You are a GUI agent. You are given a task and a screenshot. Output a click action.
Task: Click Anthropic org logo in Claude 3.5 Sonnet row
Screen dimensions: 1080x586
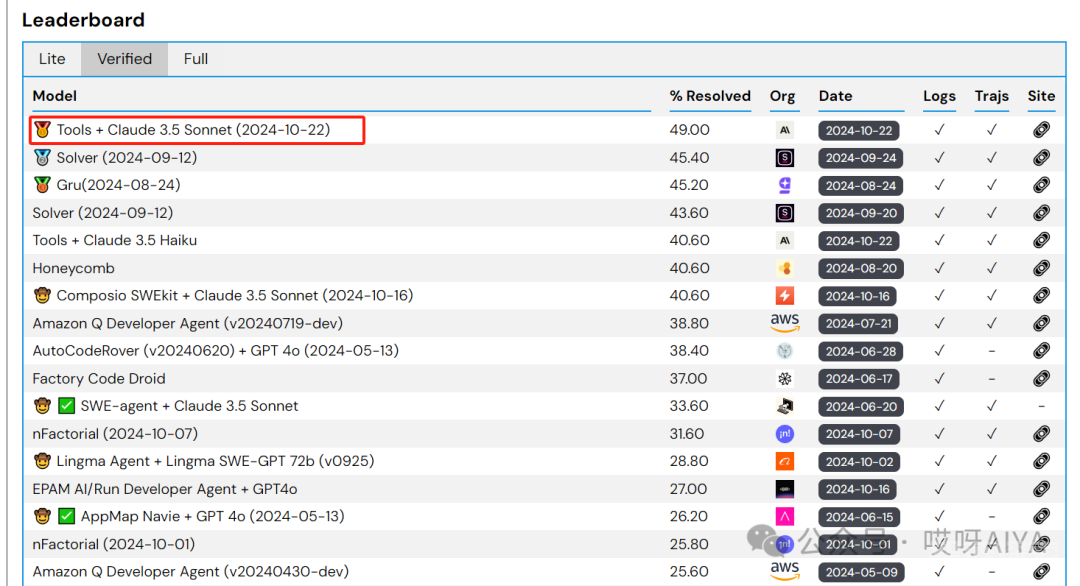pos(785,130)
